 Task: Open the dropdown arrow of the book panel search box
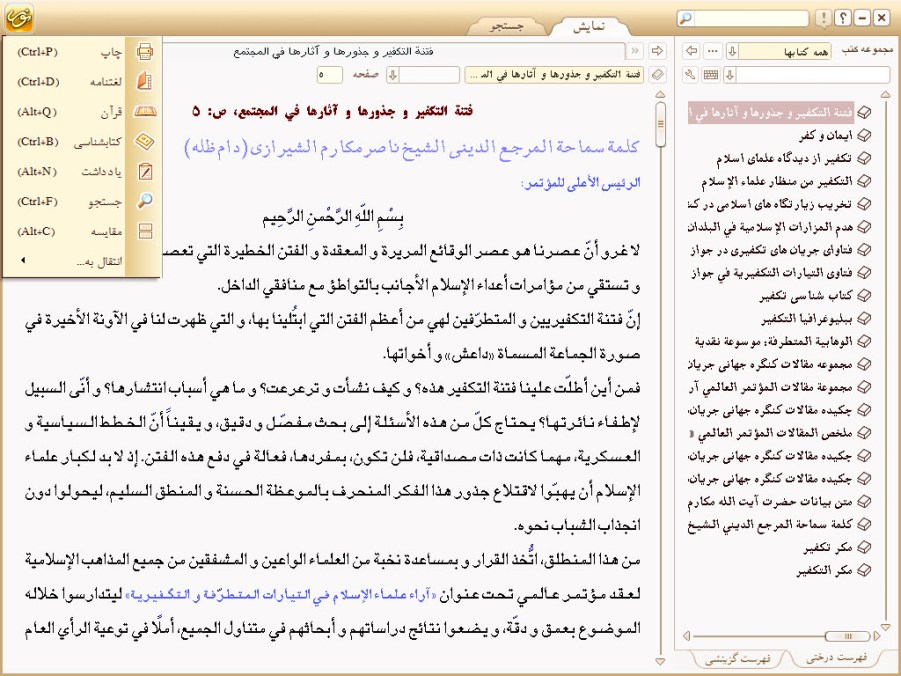point(730,75)
